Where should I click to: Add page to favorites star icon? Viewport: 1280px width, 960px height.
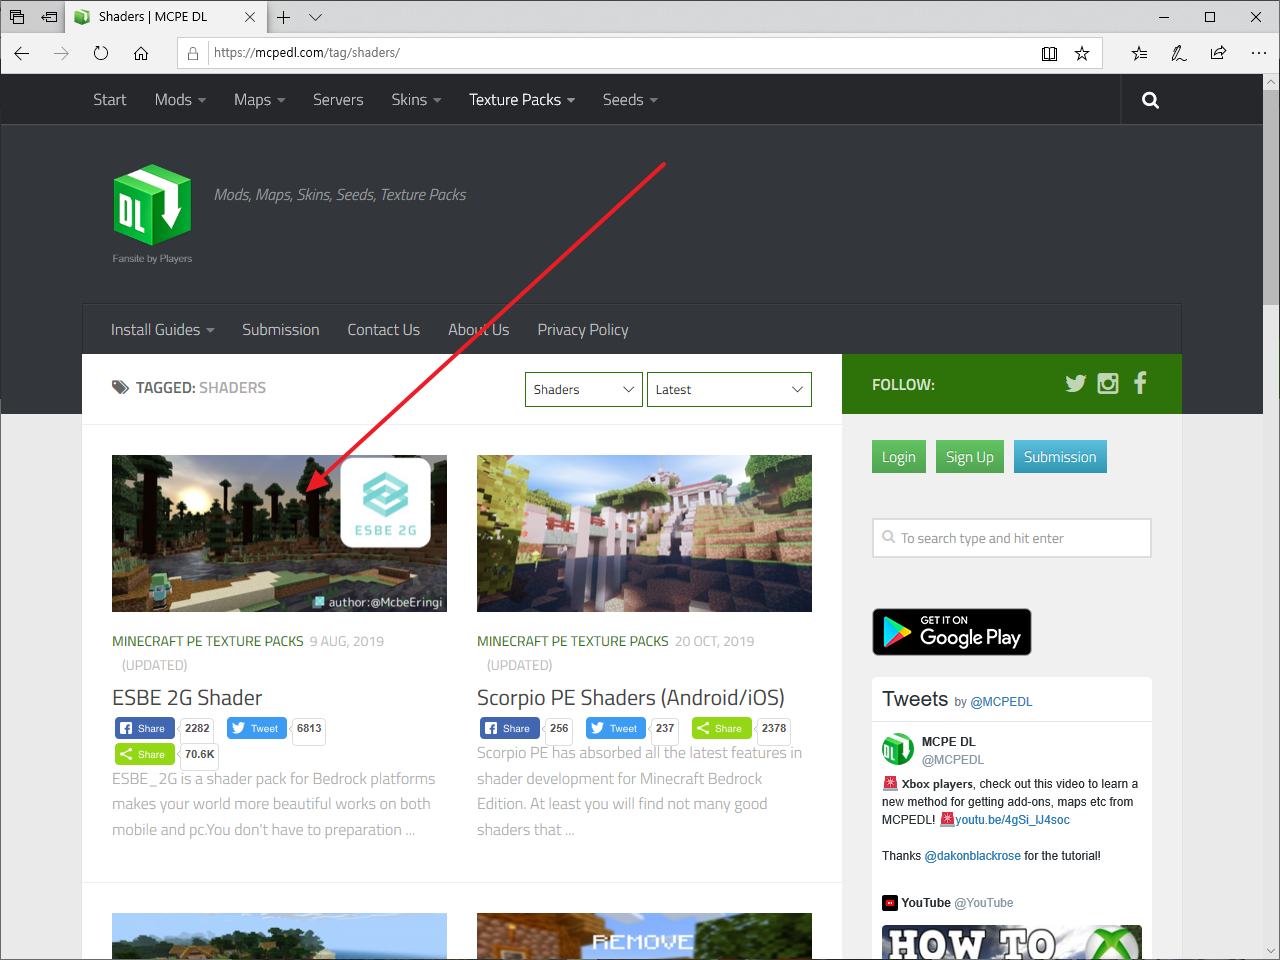pyautogui.click(x=1082, y=53)
